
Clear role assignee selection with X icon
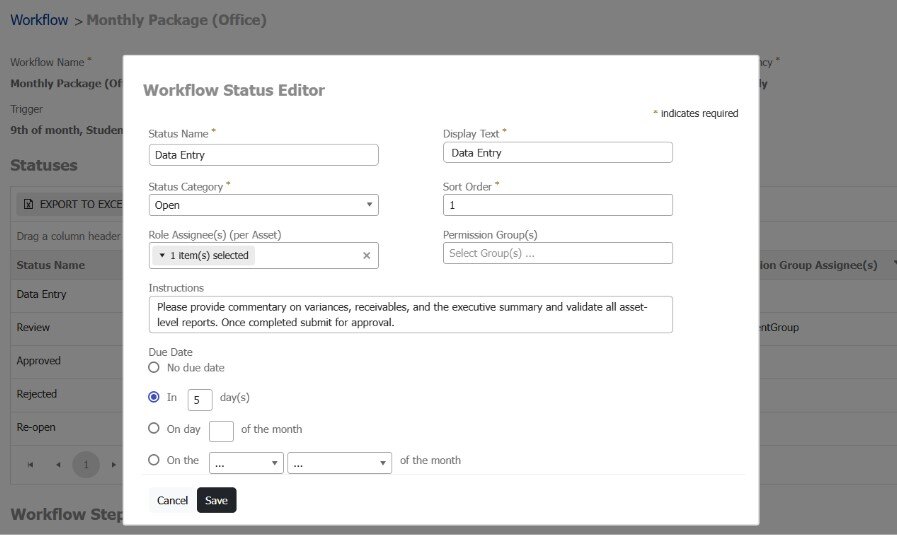(367, 256)
